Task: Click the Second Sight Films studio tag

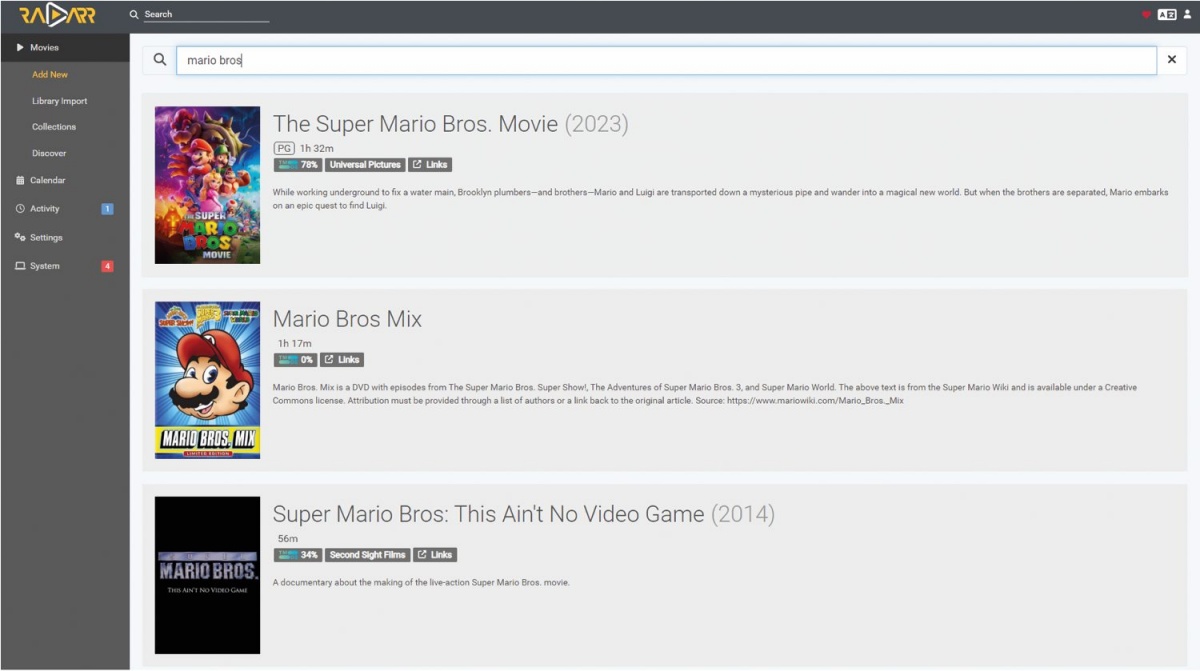Action: (368, 555)
